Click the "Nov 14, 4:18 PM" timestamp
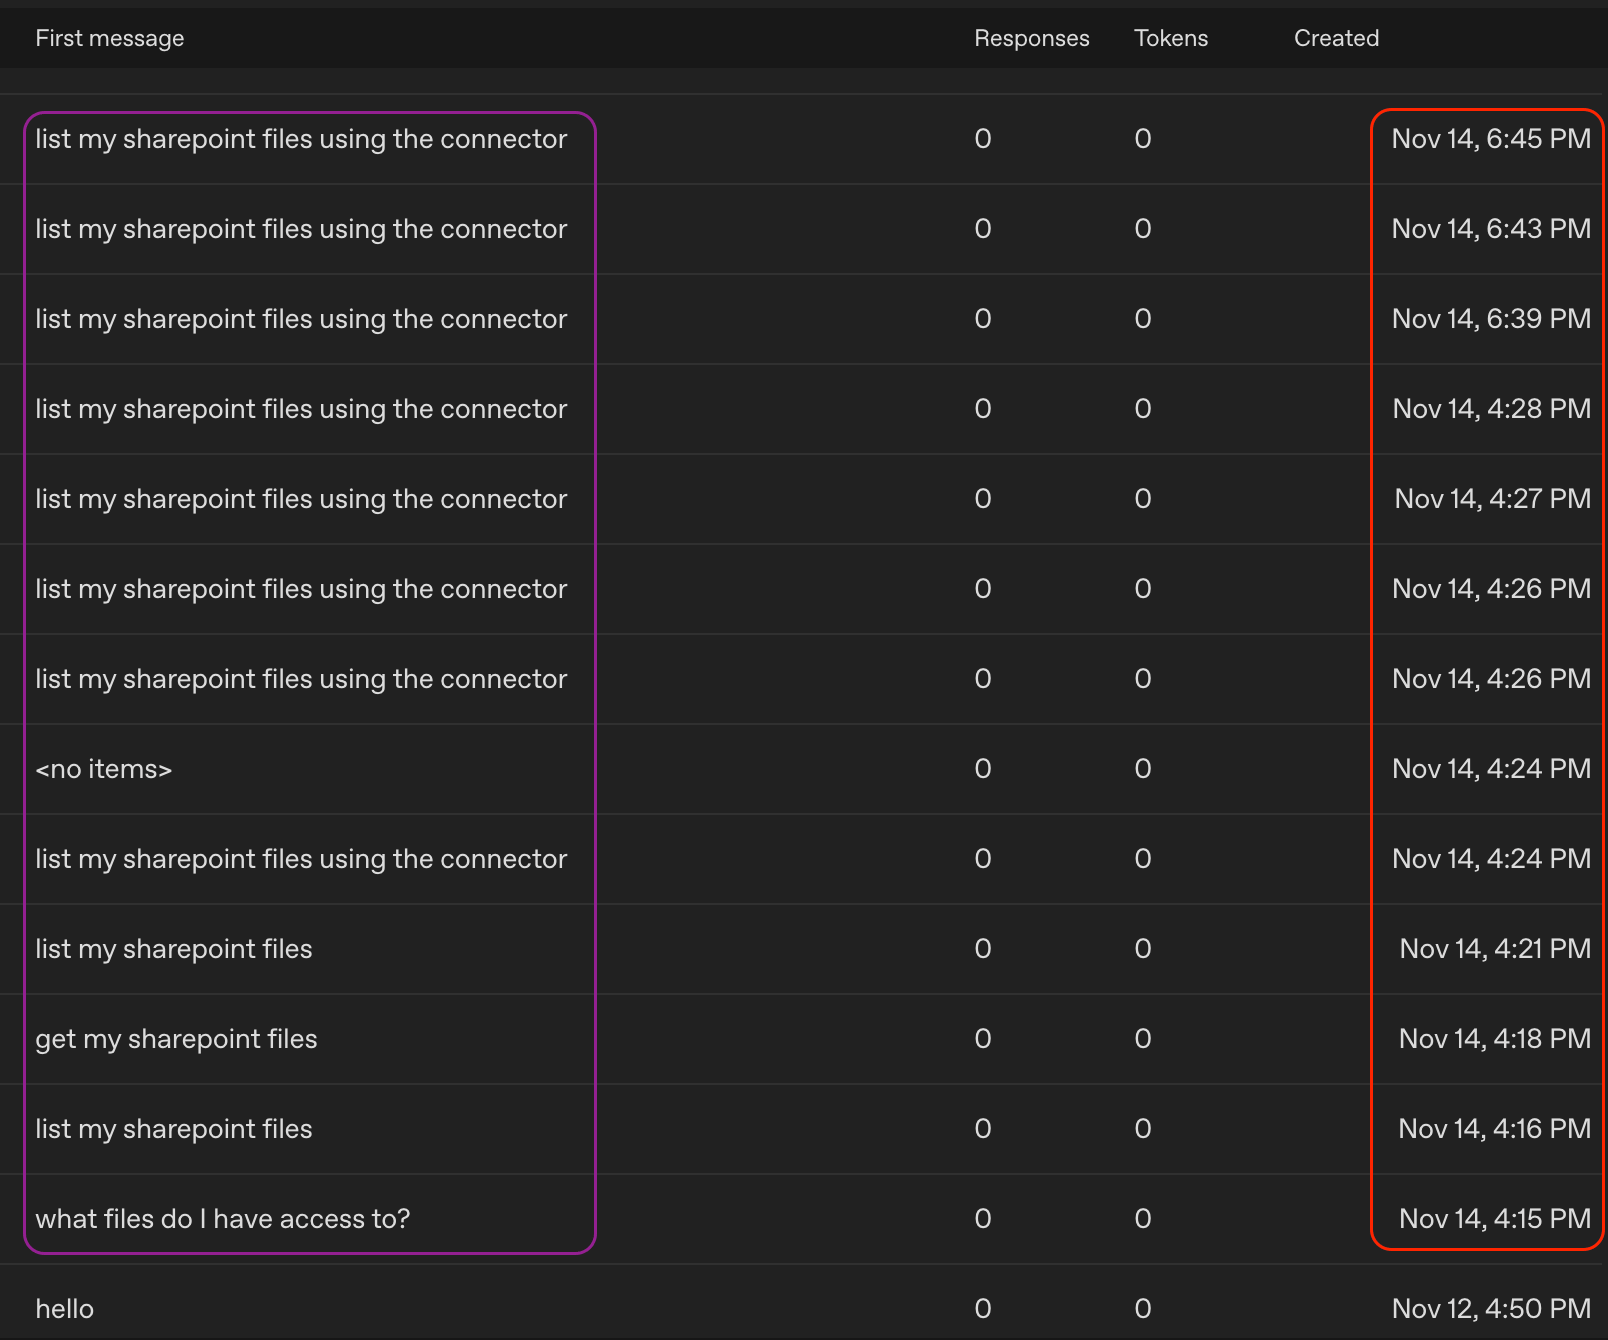1608x1340 pixels. tap(1495, 1039)
